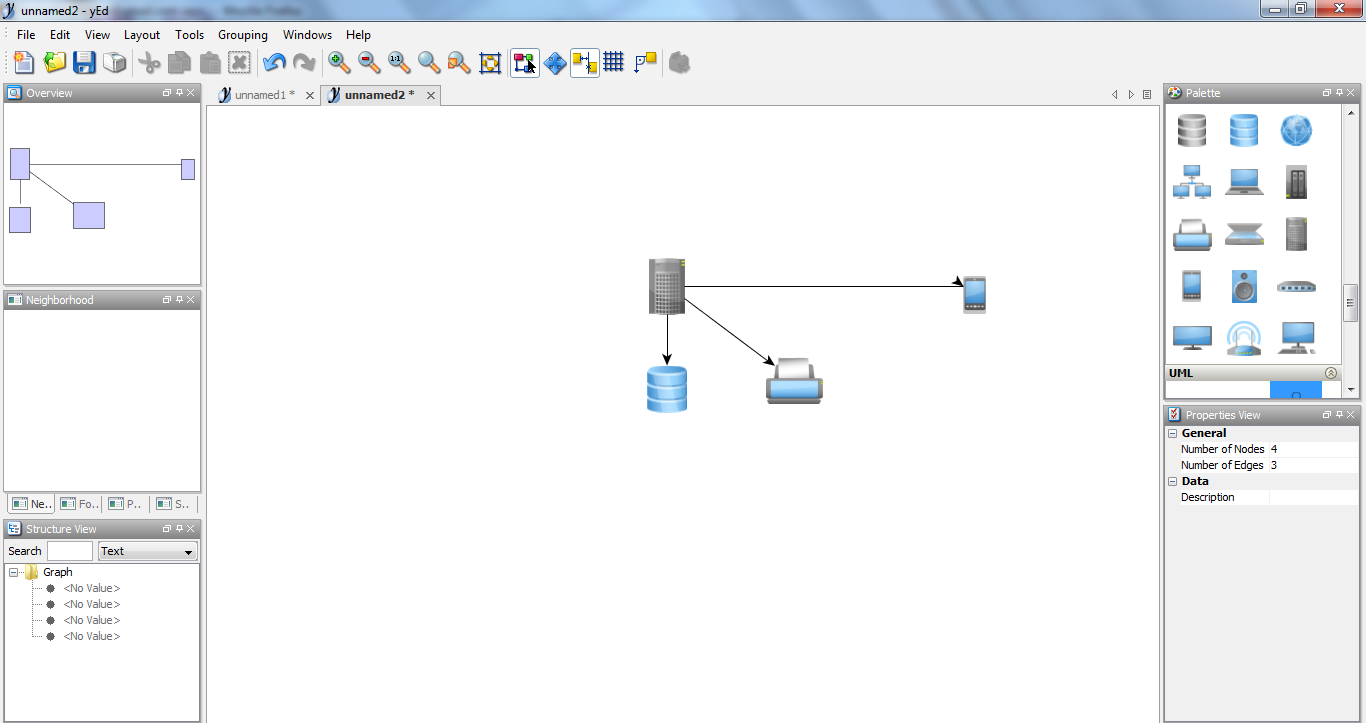Viewport: 1366px width, 723px height.
Task: Save the graph with the floppy icon
Action: 84,63
